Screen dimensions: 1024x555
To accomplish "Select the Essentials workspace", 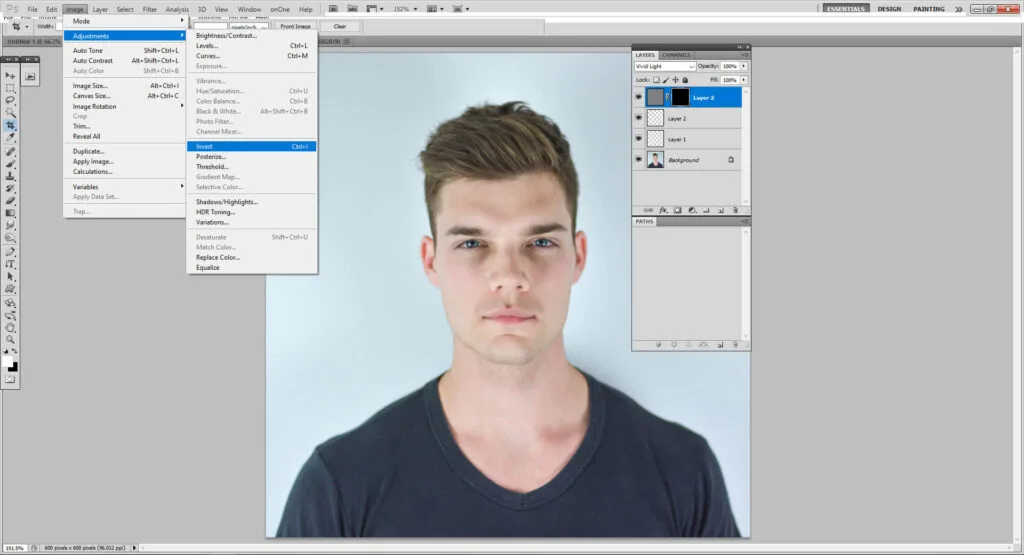I will (846, 9).
